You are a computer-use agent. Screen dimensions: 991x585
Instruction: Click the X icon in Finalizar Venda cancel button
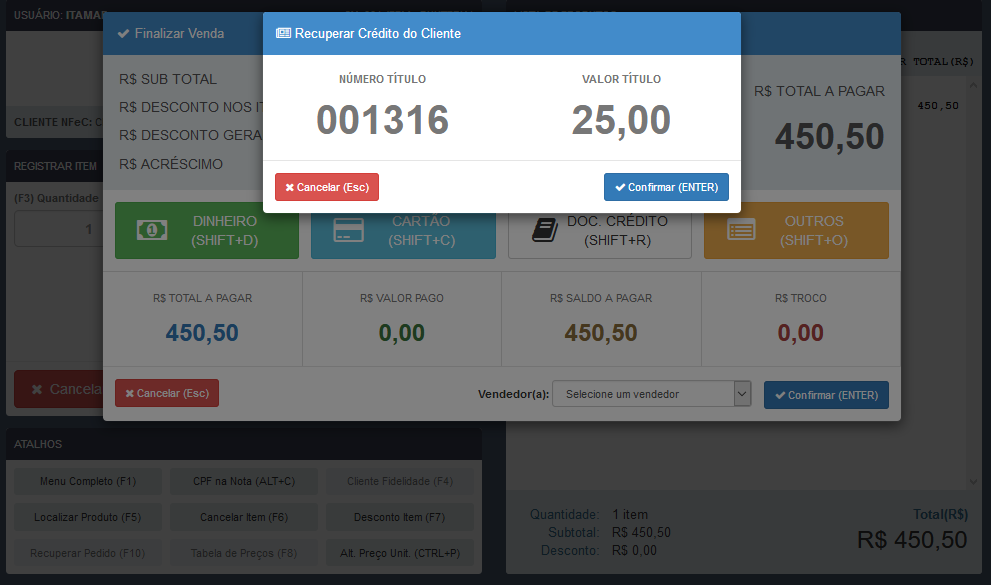pyautogui.click(x=130, y=394)
